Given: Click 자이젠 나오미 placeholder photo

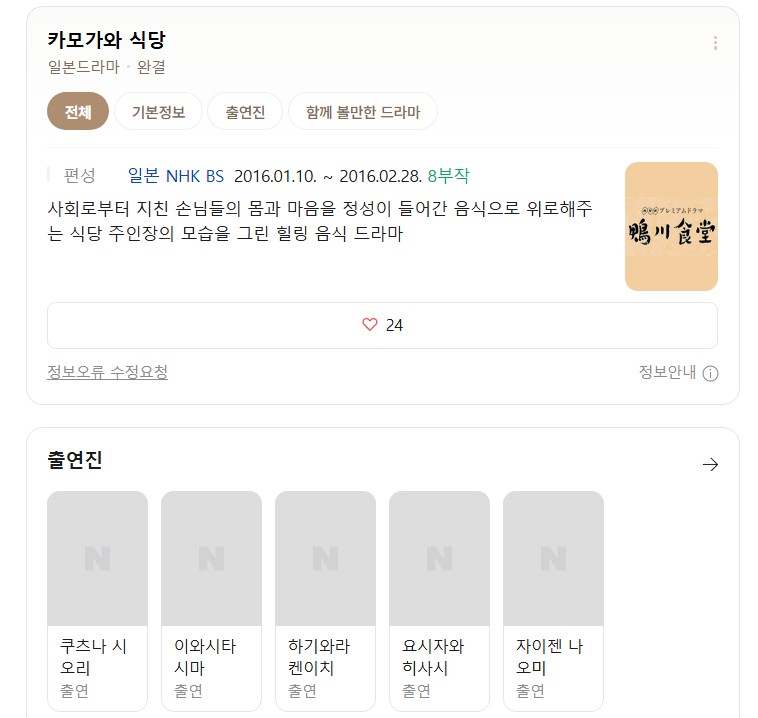Looking at the screenshot, I should 553,558.
